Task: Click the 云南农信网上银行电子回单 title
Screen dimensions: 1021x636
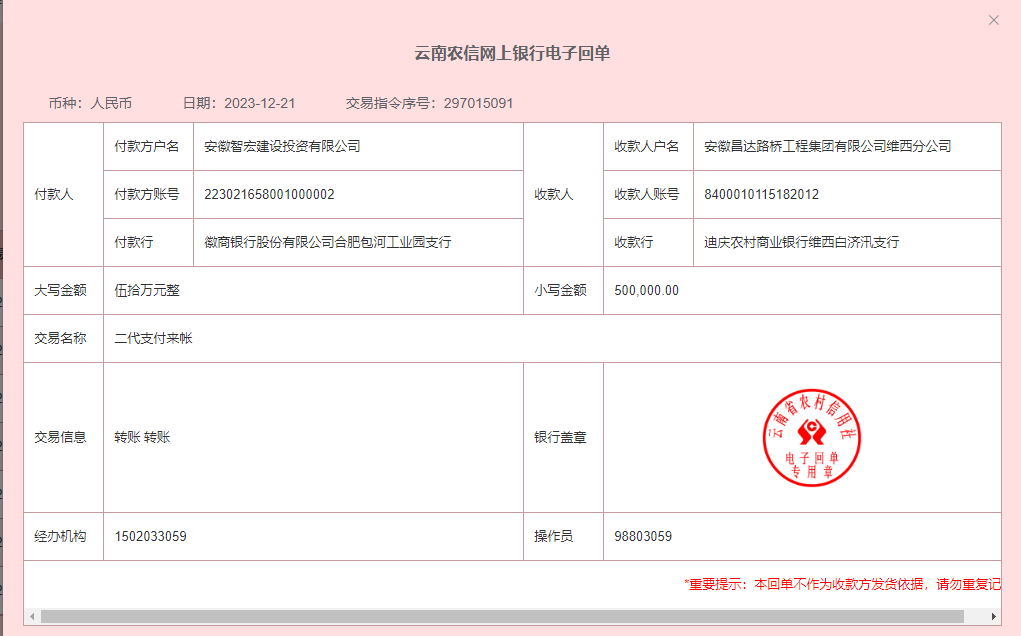Action: 512,53
